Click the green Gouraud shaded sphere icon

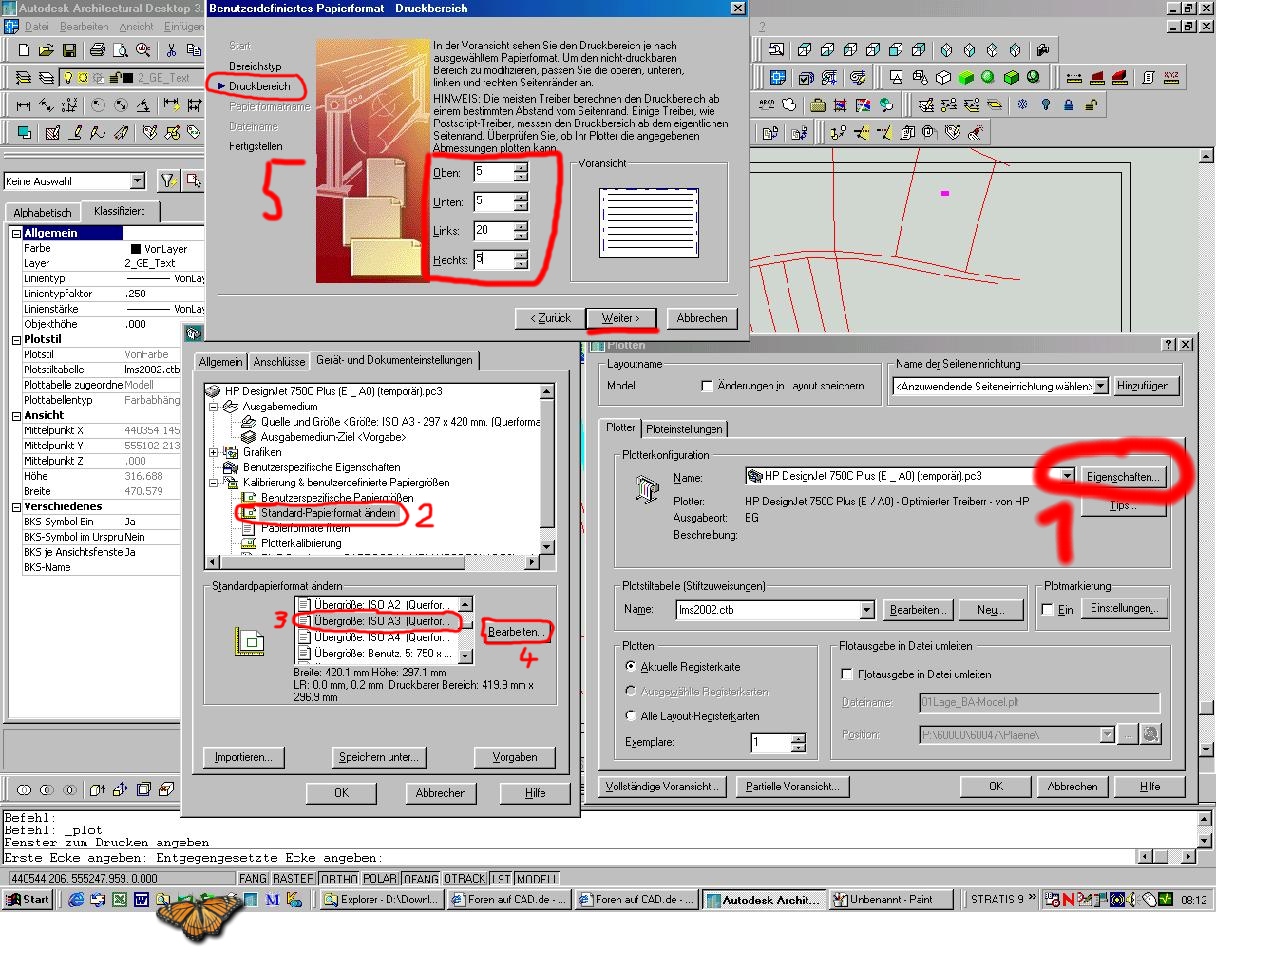pyautogui.click(x=988, y=77)
